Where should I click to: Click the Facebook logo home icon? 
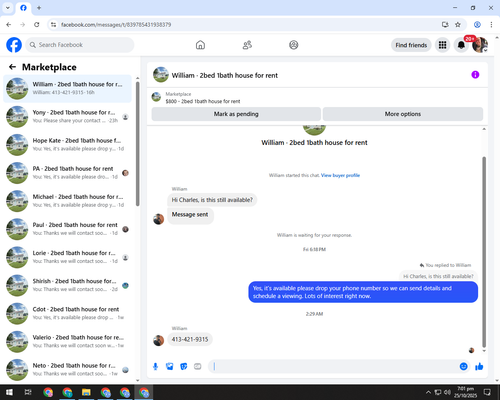(x=14, y=45)
